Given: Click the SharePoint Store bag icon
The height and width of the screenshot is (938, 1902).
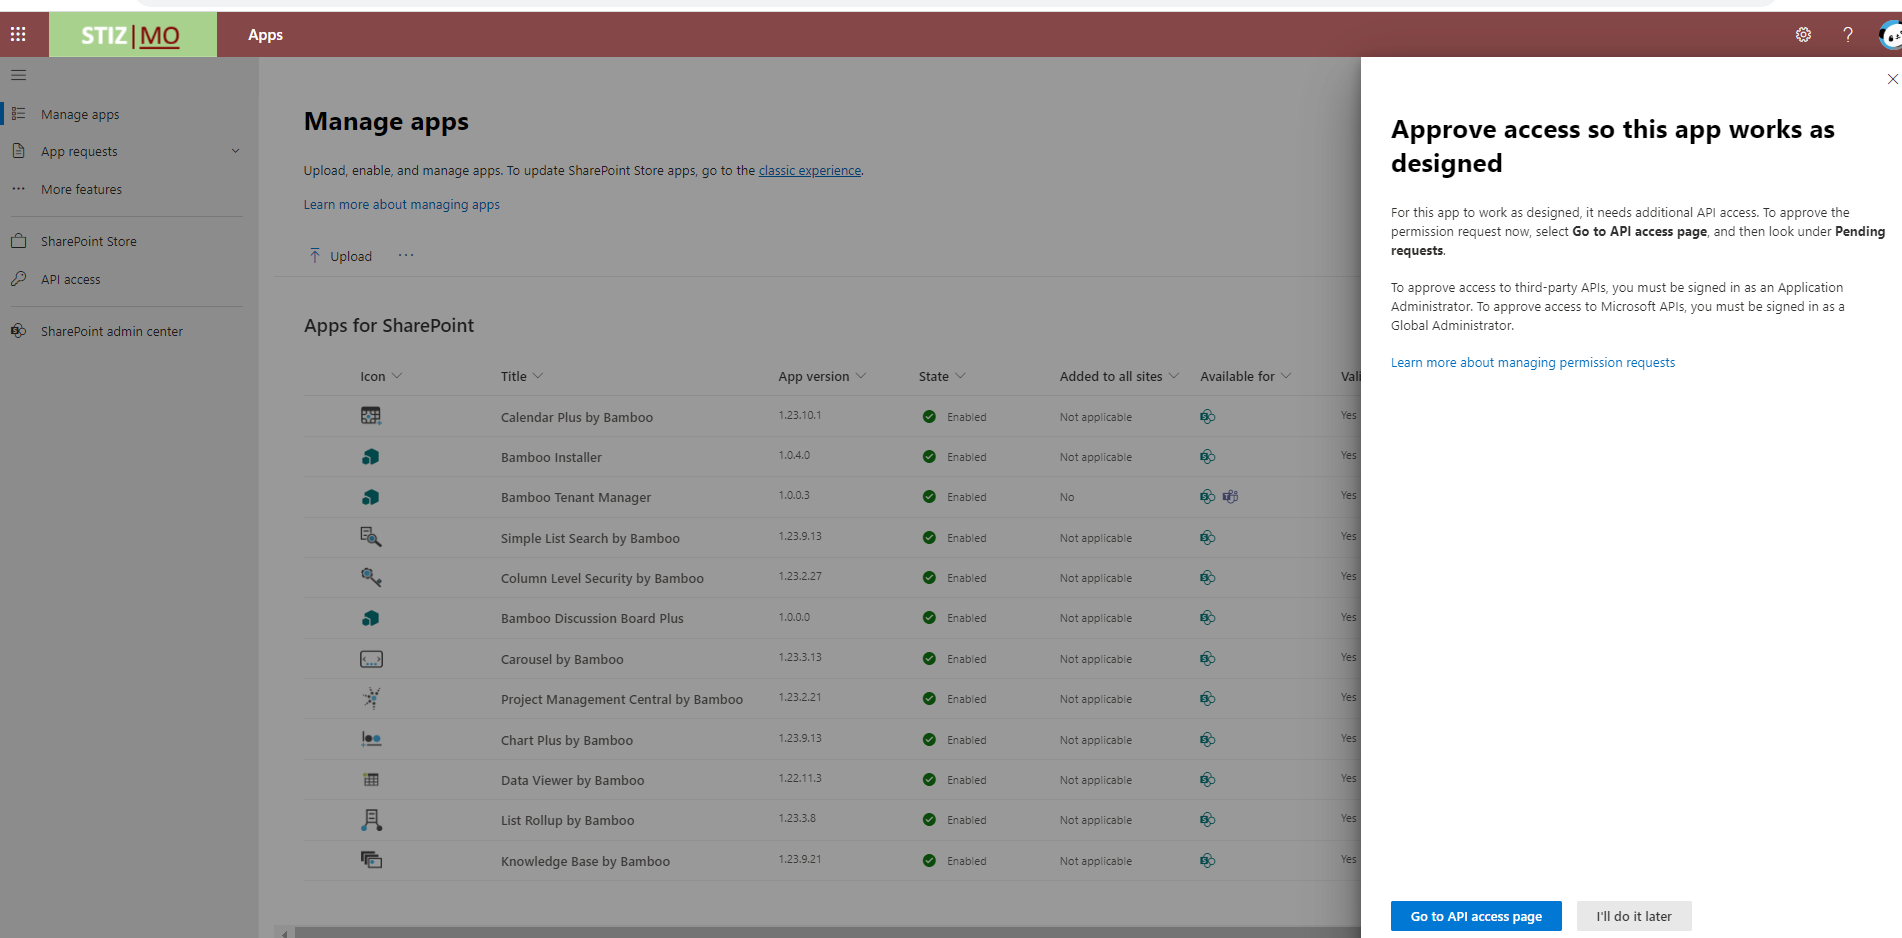Looking at the screenshot, I should coord(19,241).
